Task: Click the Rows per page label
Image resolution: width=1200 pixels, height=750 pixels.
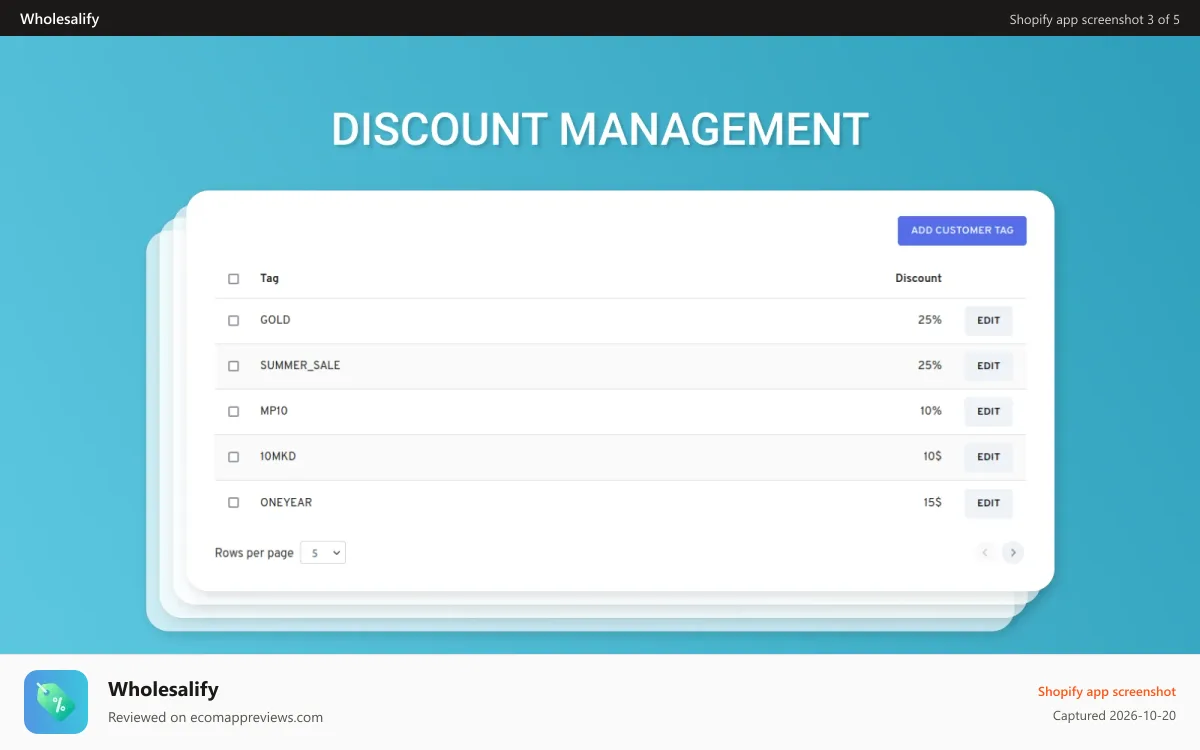Action: [254, 553]
